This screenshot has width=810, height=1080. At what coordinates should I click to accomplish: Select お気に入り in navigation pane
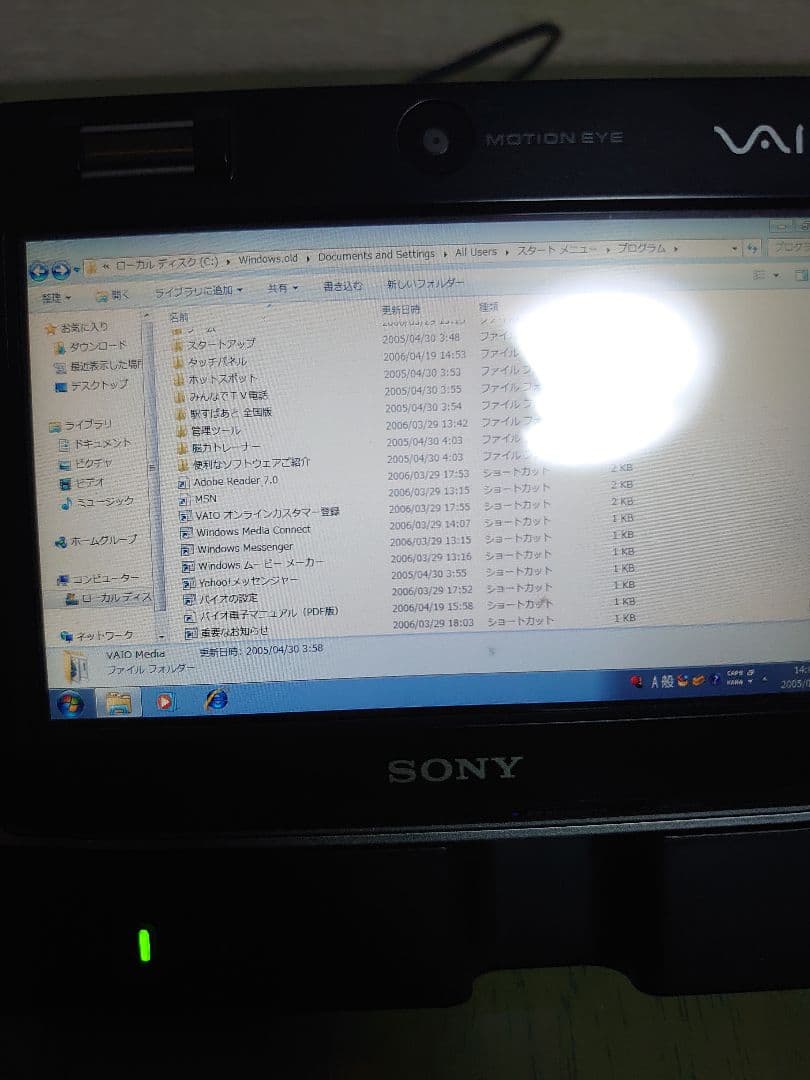[x=77, y=328]
